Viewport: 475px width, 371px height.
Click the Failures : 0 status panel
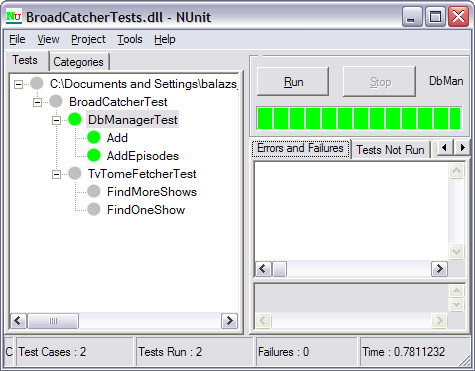(x=306, y=352)
